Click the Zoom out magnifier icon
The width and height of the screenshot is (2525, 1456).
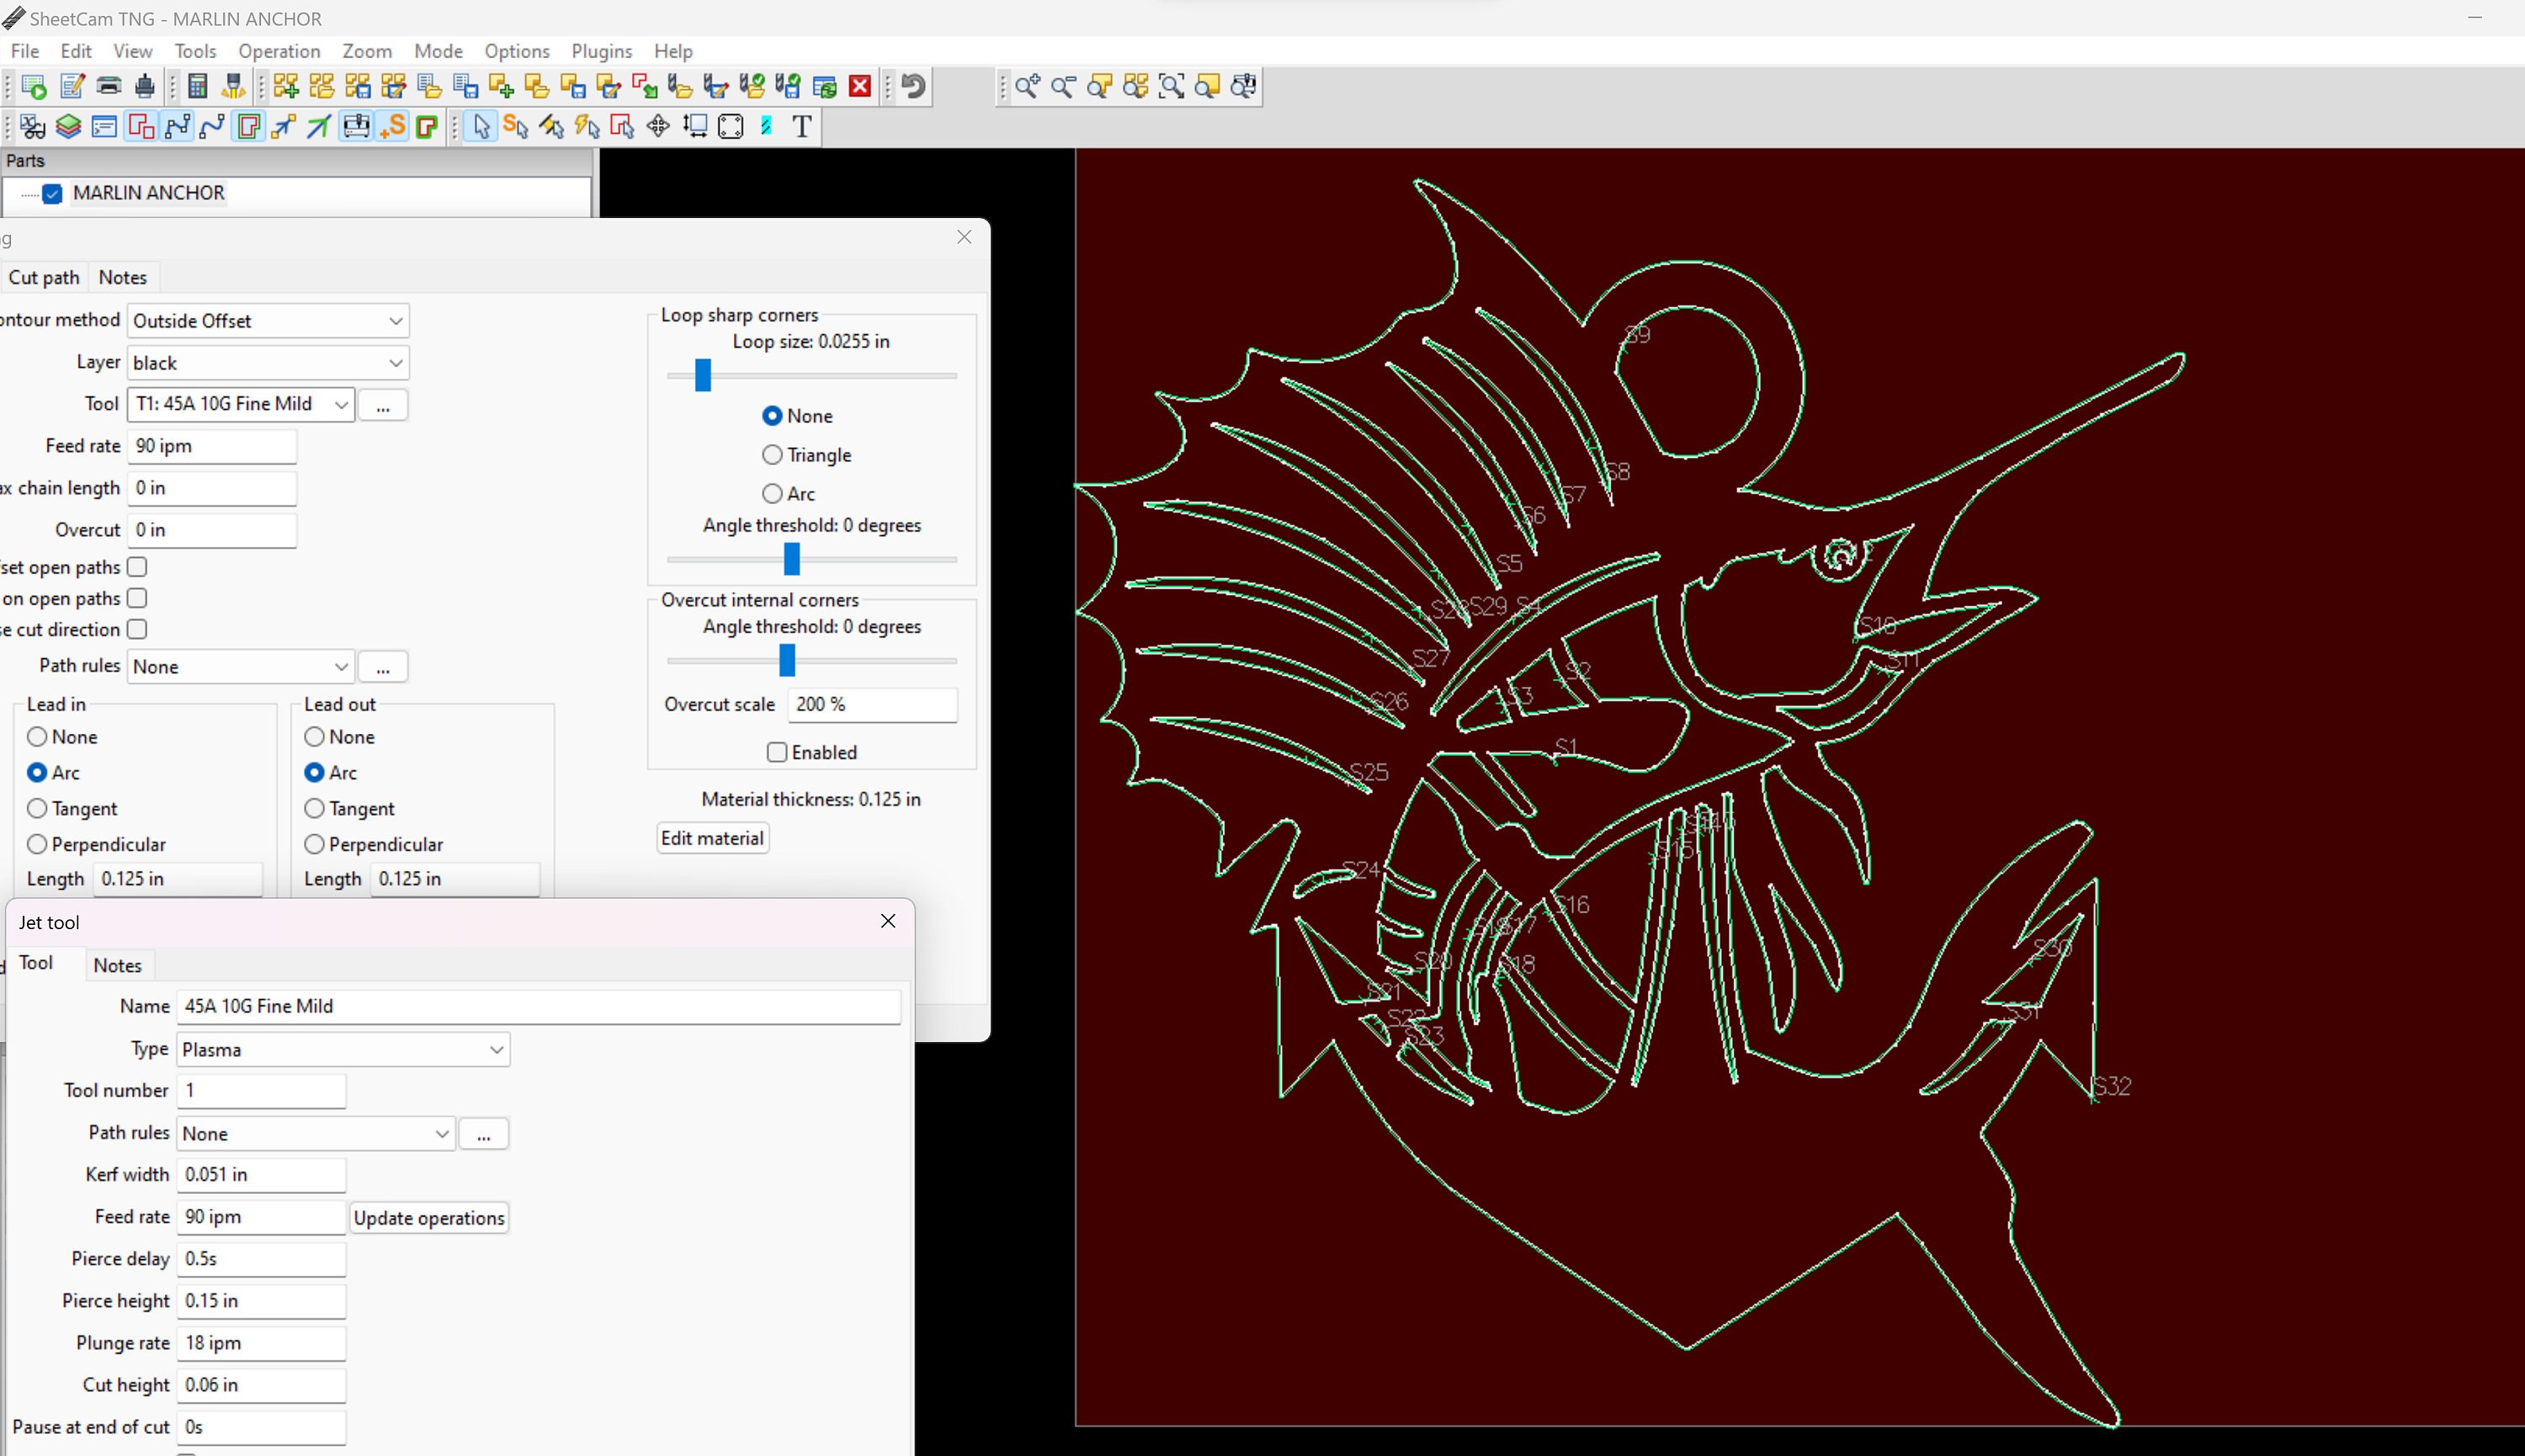1063,87
